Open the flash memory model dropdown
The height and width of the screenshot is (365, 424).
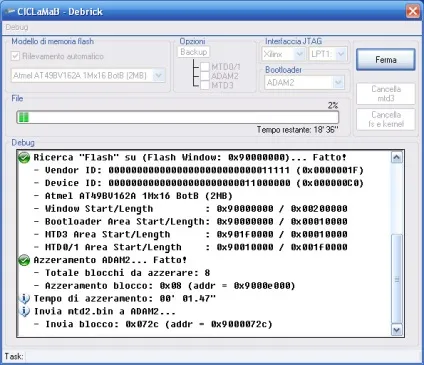click(x=159, y=76)
